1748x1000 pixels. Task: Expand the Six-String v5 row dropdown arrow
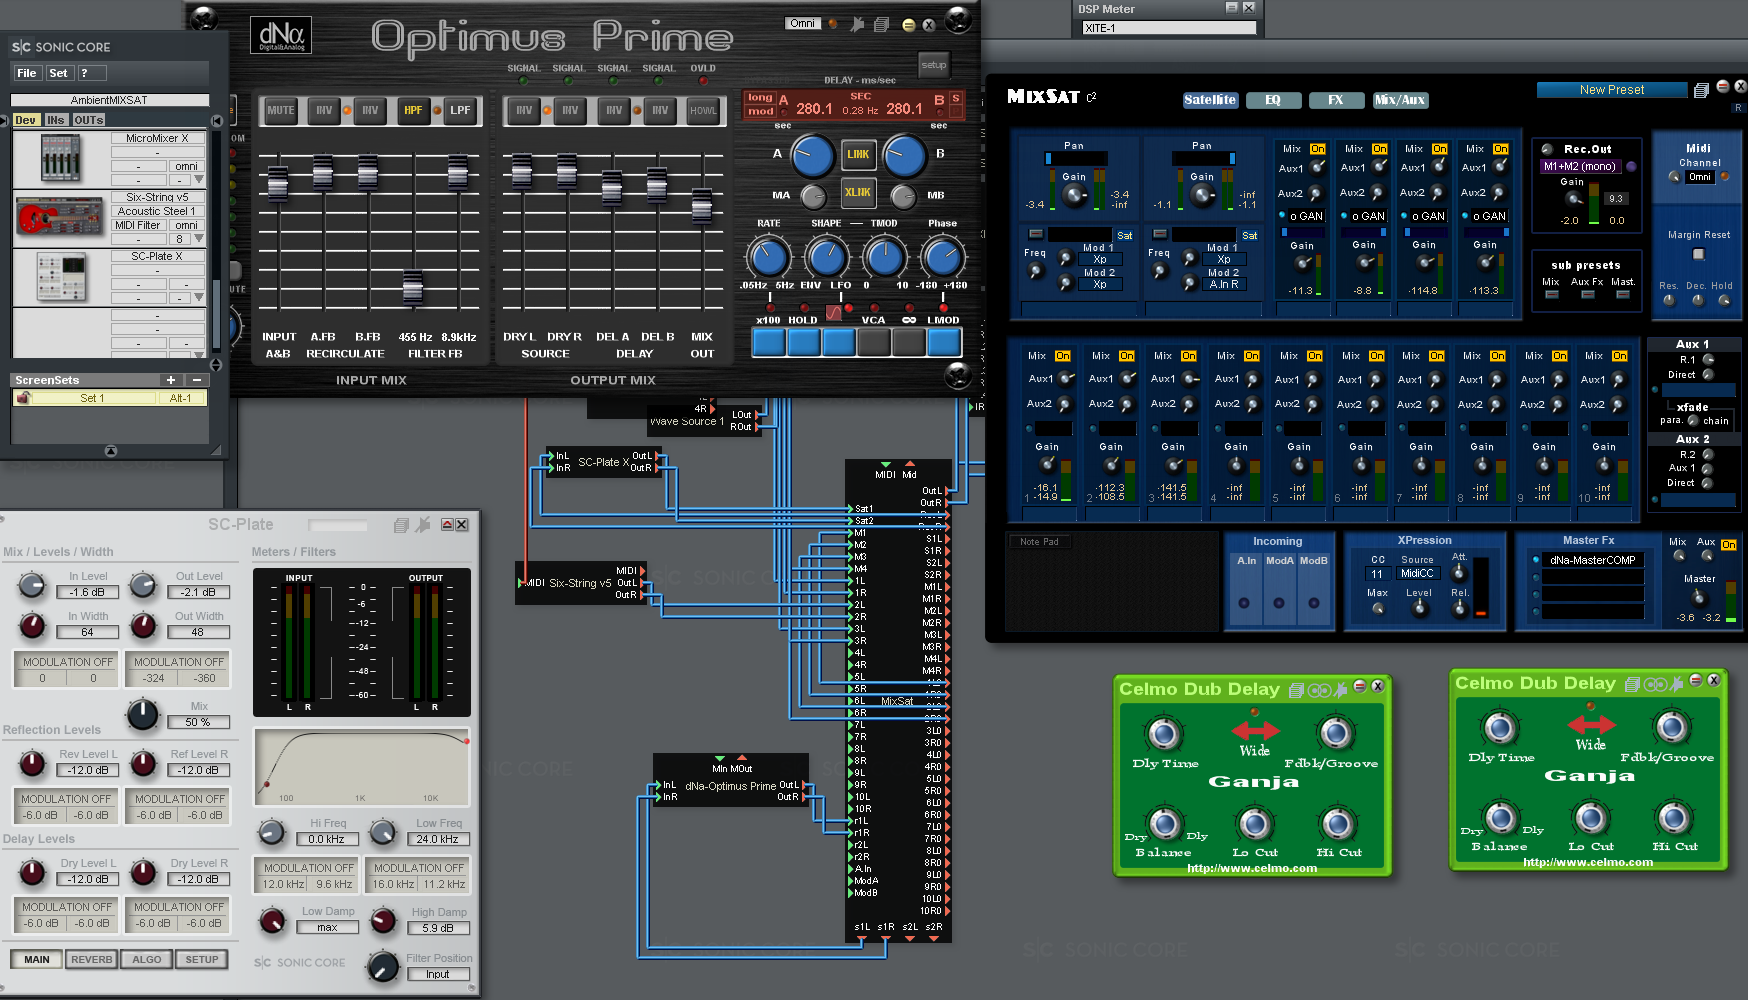pyautogui.click(x=199, y=239)
